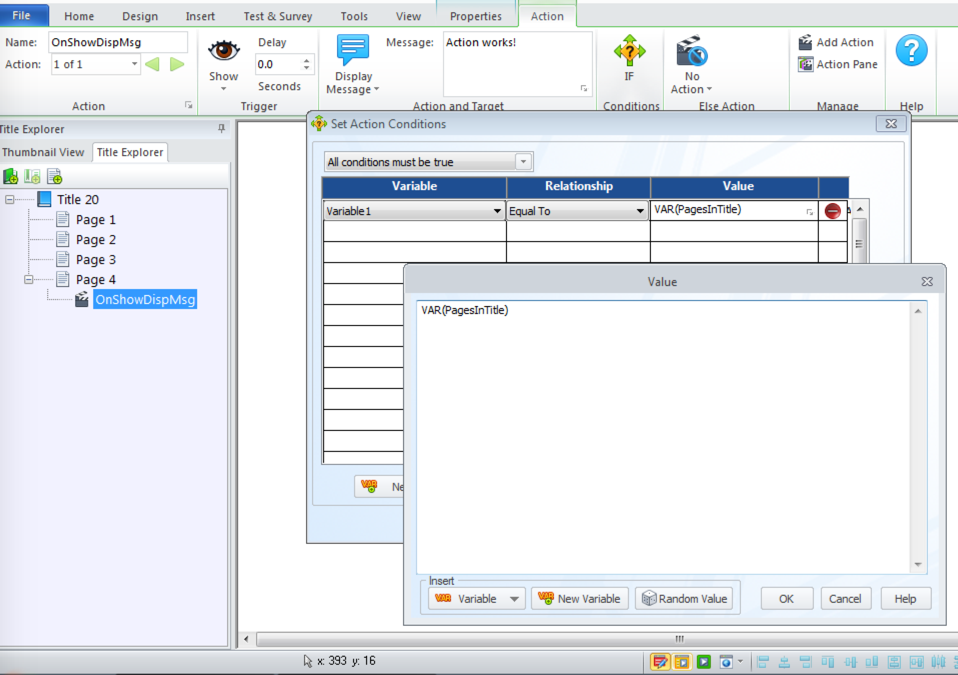Collapse the Title 20 tree node
The image size is (958, 675).
(10, 200)
